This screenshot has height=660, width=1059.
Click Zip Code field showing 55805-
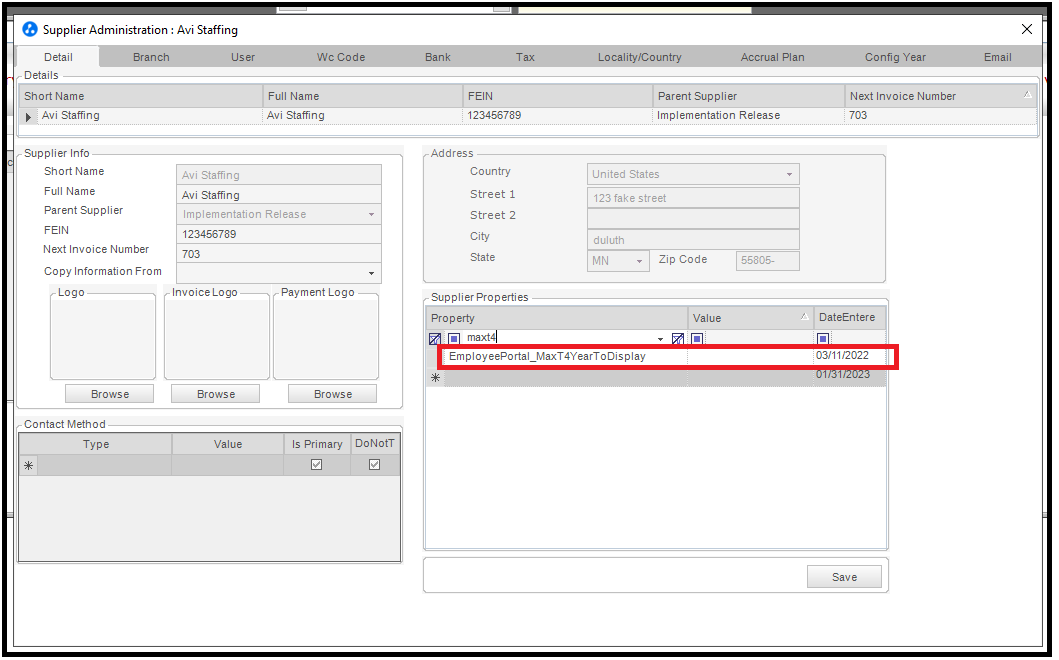(x=767, y=260)
